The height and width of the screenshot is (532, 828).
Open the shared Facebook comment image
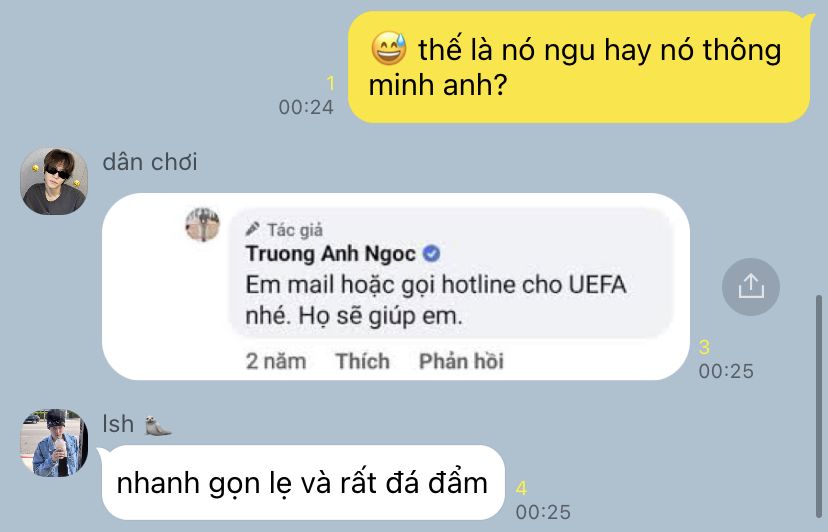396,286
